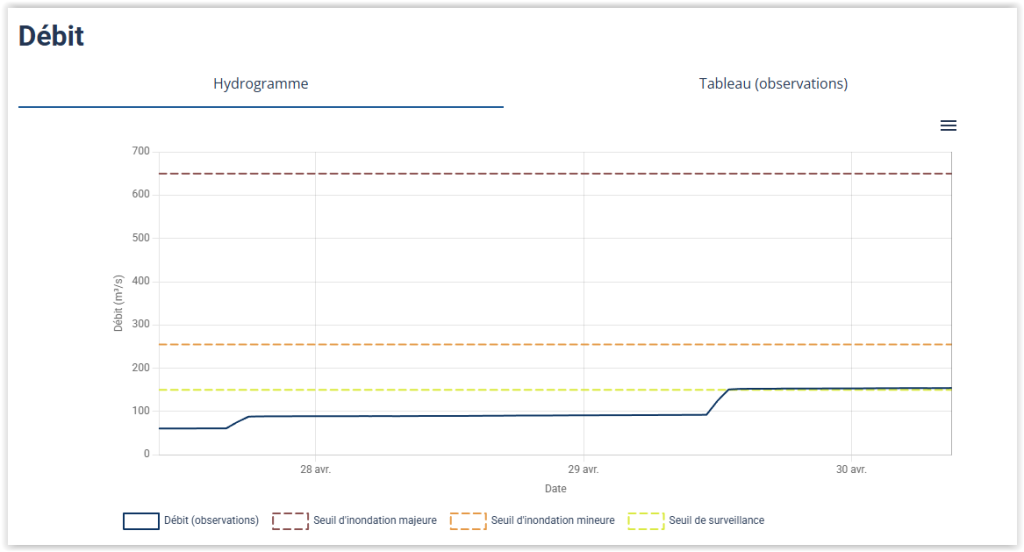Toggle the Seuil d'inondation mineure legend text
This screenshot has width=1024, height=552.
(552, 521)
